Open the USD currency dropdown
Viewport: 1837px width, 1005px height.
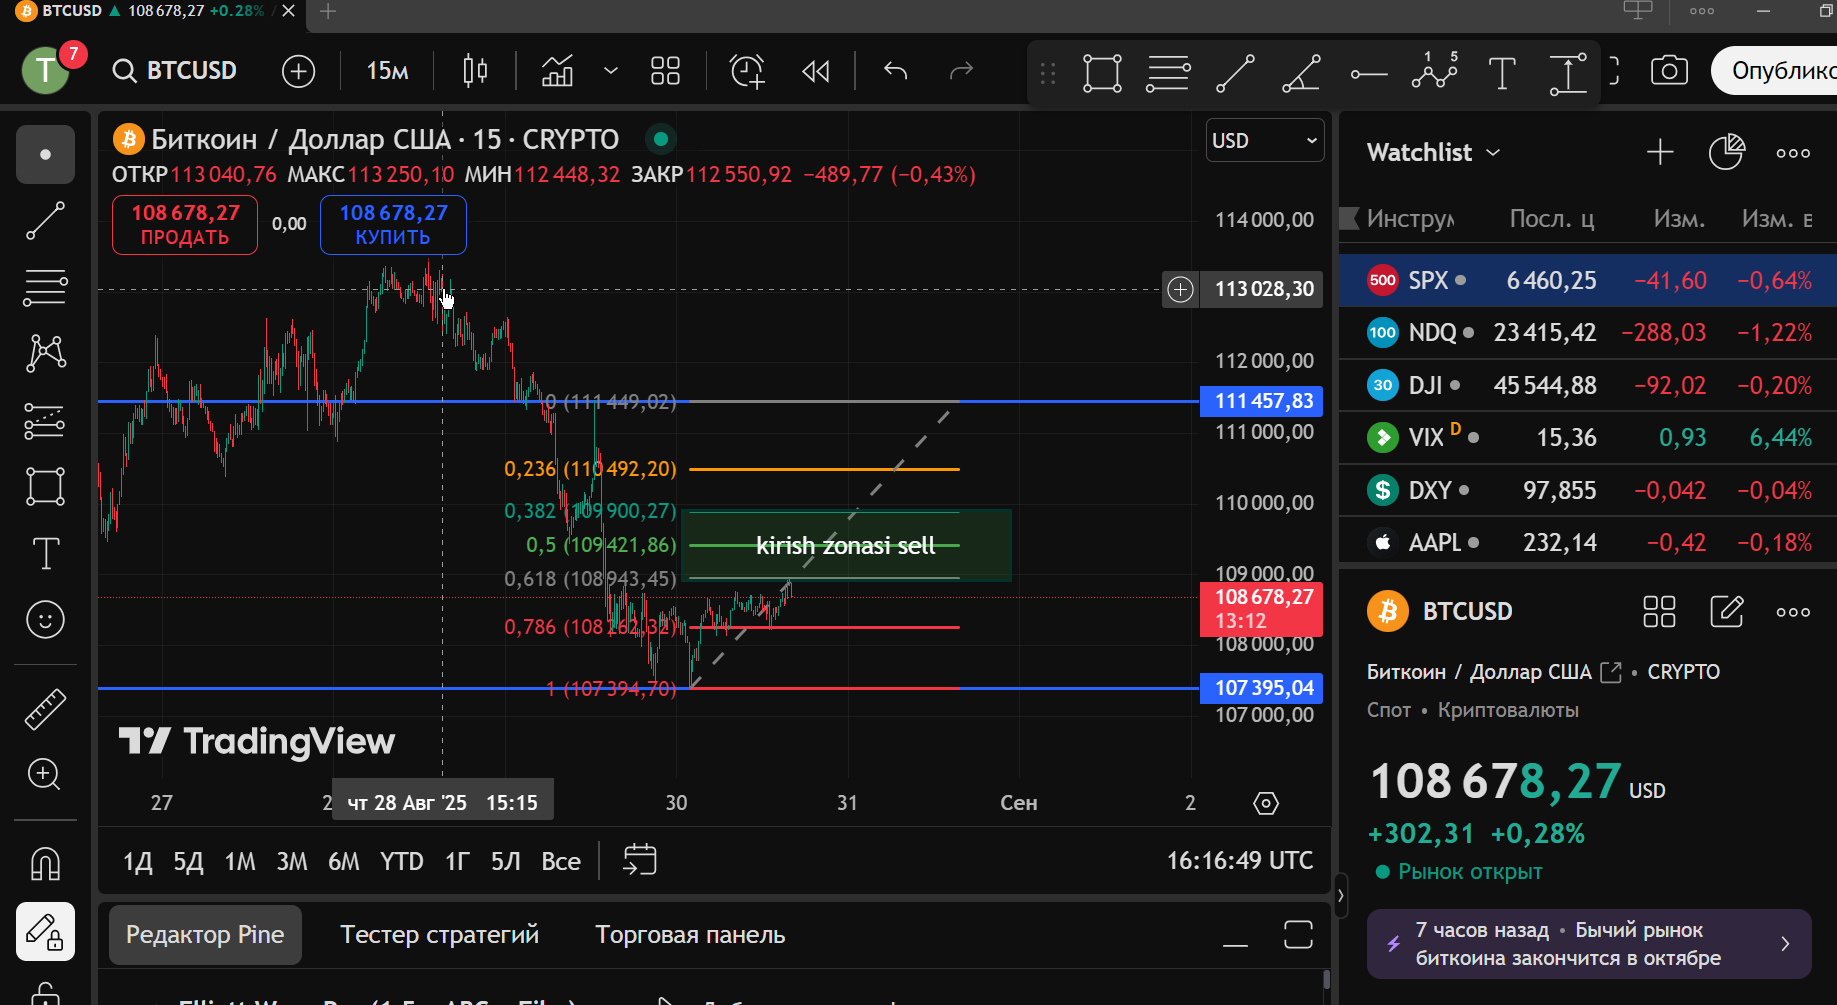tap(1265, 141)
